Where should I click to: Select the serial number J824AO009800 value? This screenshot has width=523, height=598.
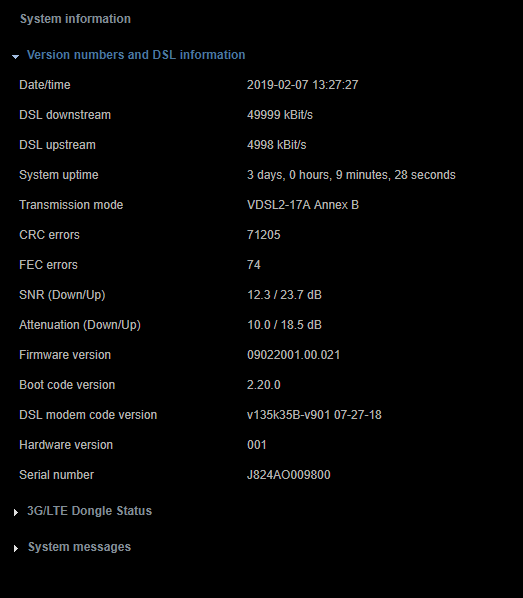[x=288, y=474]
